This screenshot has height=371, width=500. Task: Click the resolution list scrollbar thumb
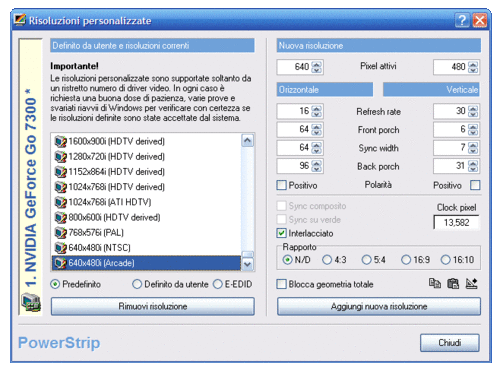click(x=247, y=254)
